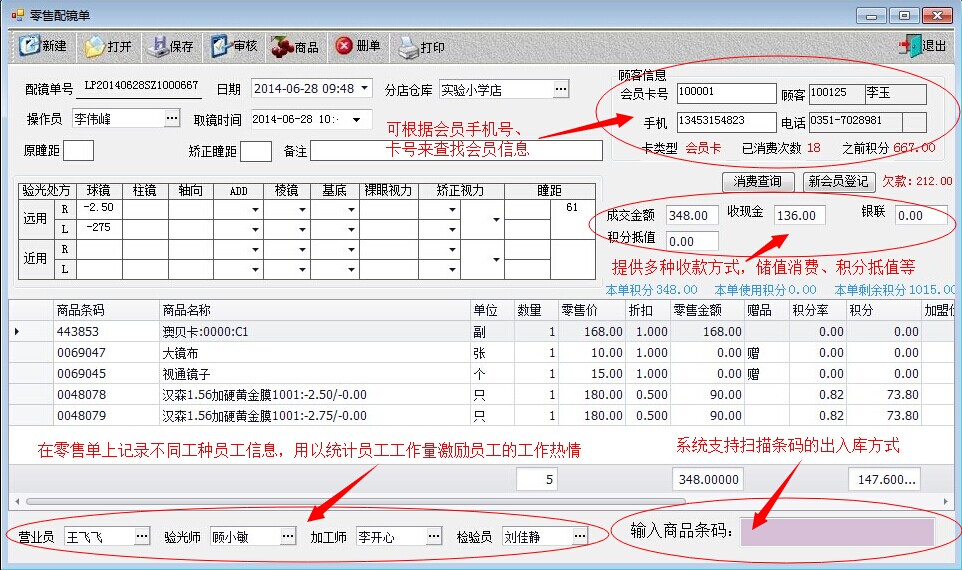Click the 会员卡号 input field

[x=725, y=93]
